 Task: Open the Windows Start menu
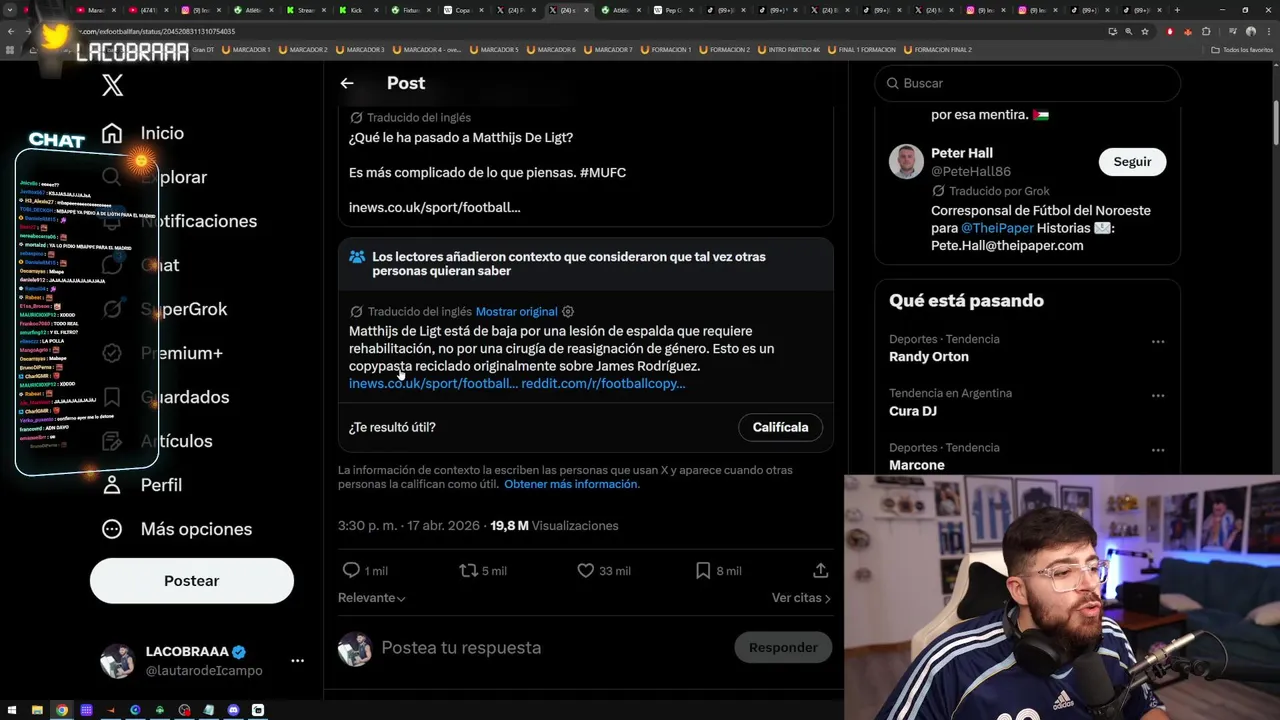(12, 710)
